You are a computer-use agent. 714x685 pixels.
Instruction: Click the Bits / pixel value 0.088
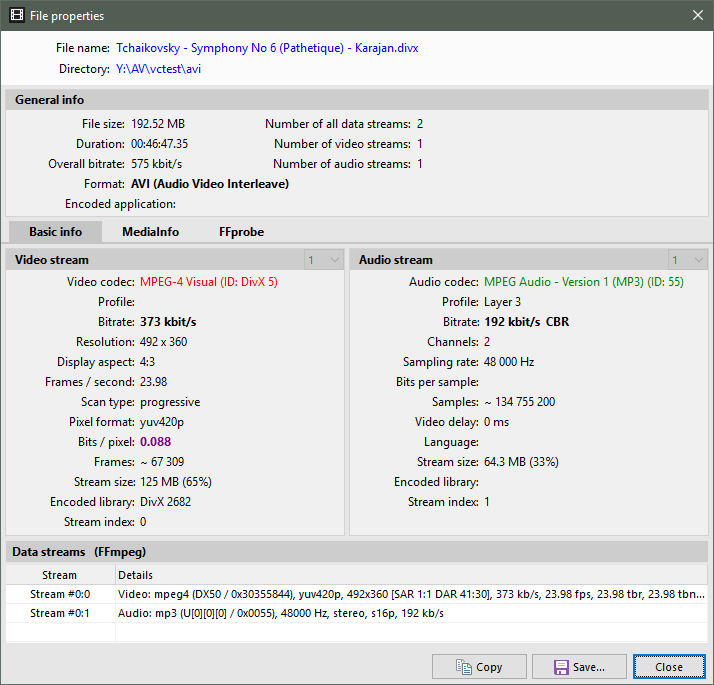[156, 442]
